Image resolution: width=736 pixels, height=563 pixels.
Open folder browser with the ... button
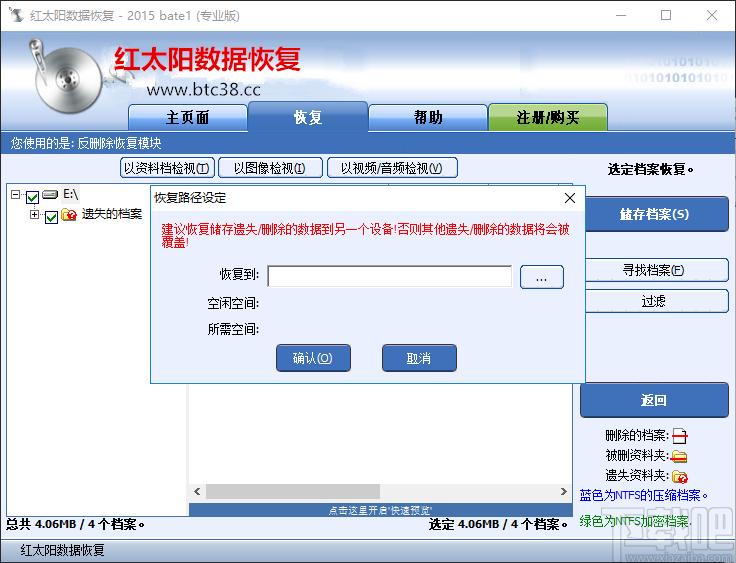click(542, 277)
